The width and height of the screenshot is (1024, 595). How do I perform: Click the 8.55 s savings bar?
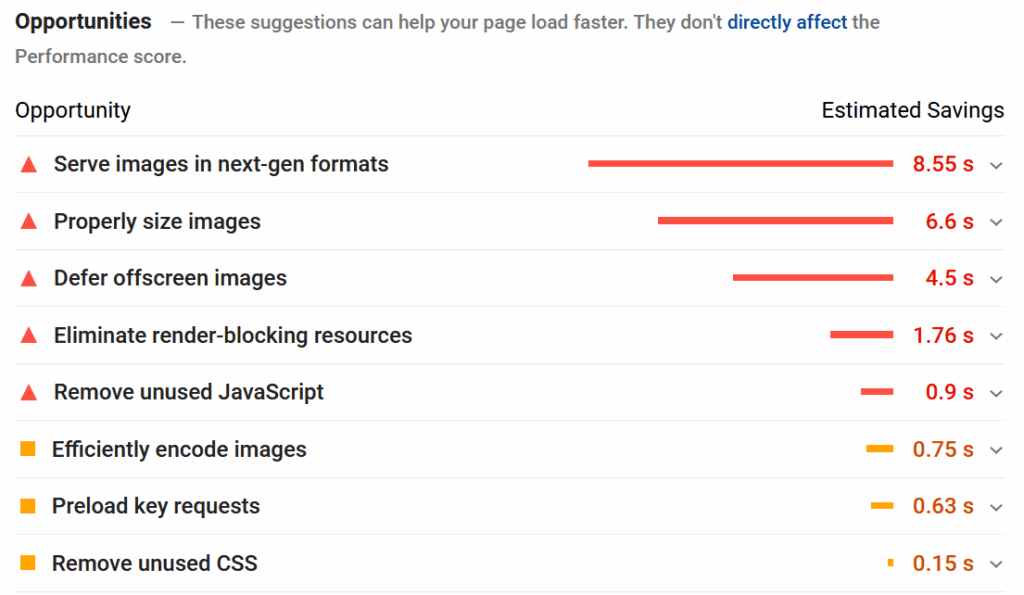coord(740,164)
